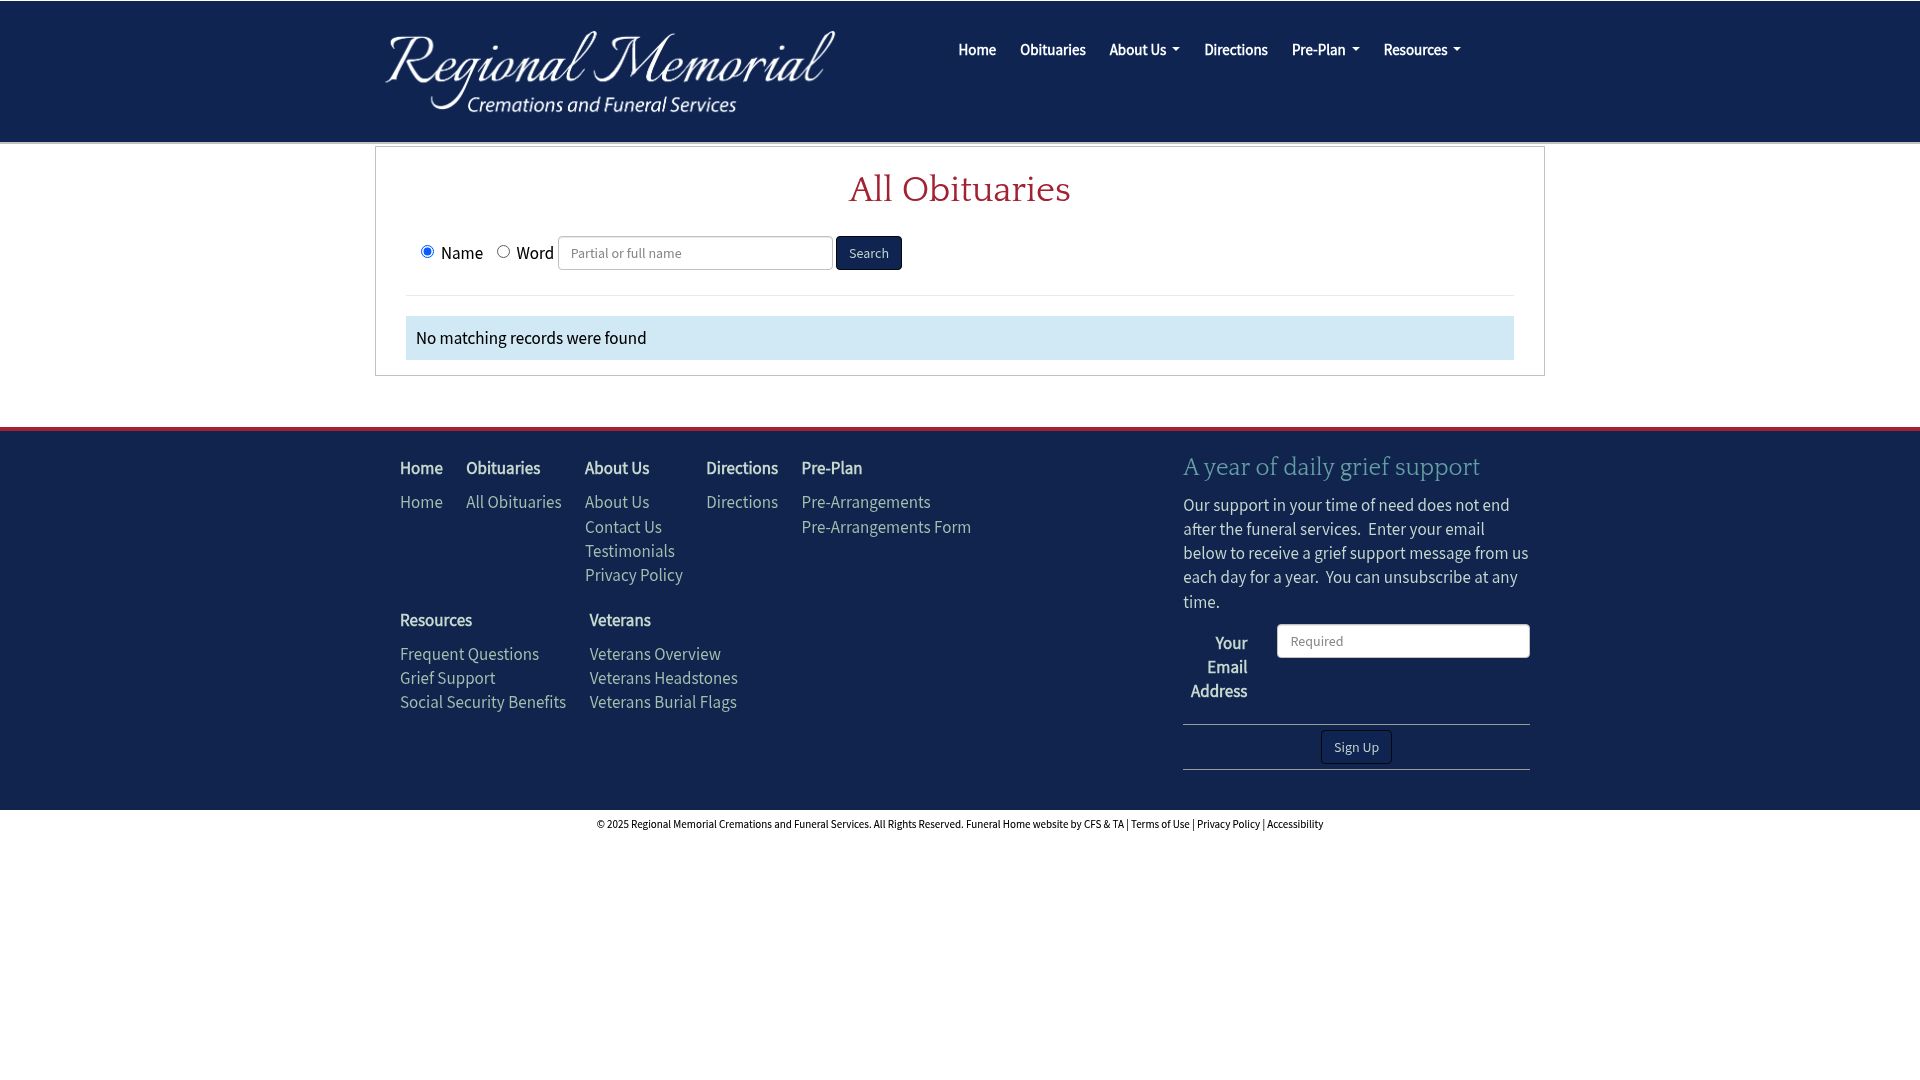Image resolution: width=1920 pixels, height=1080 pixels.
Task: Open the Frequent Questions link
Action: [469, 654]
